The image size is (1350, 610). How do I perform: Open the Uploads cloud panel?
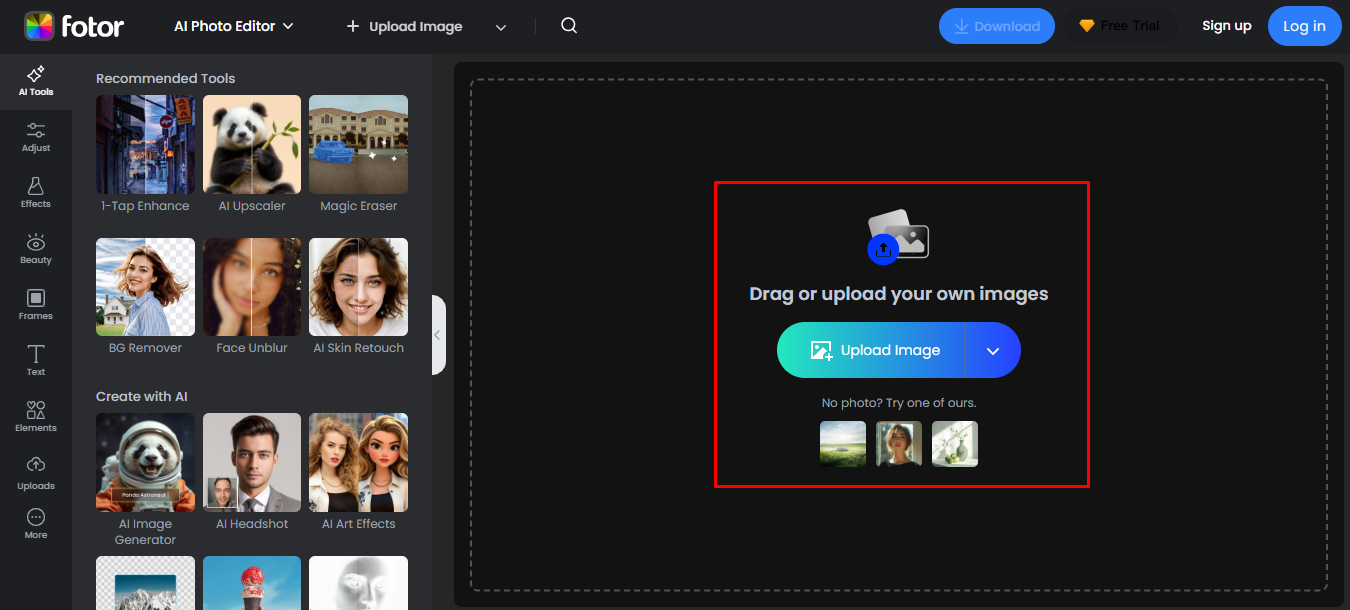tap(36, 473)
